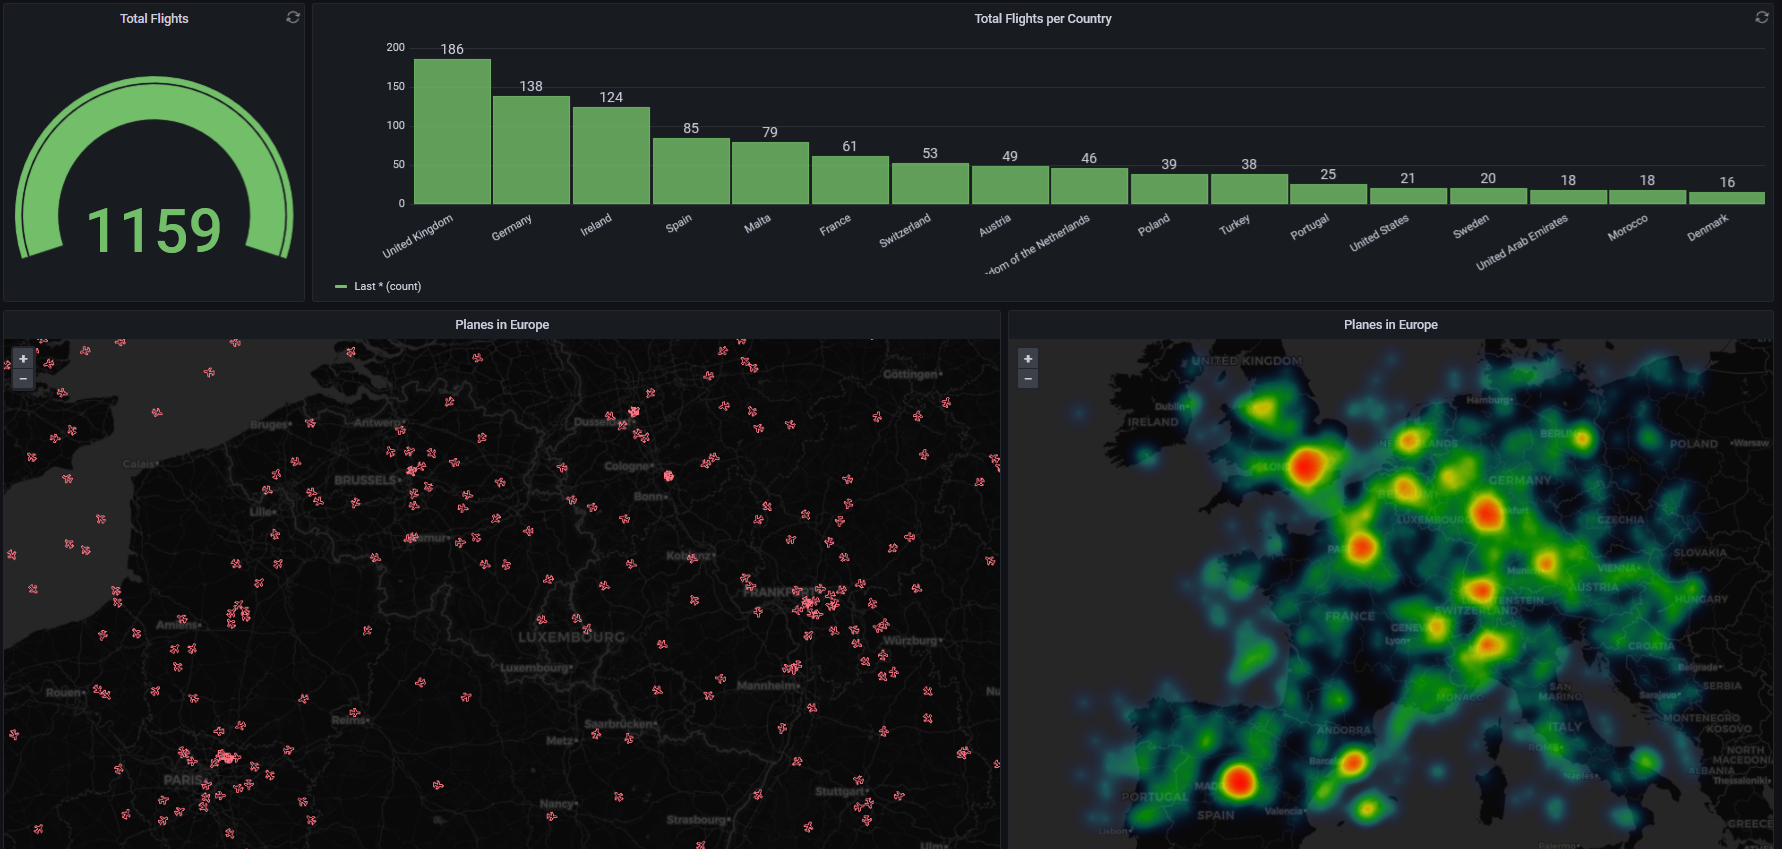Click the Morocco bar showing 18
The image size is (1782, 849).
pyautogui.click(x=1647, y=197)
